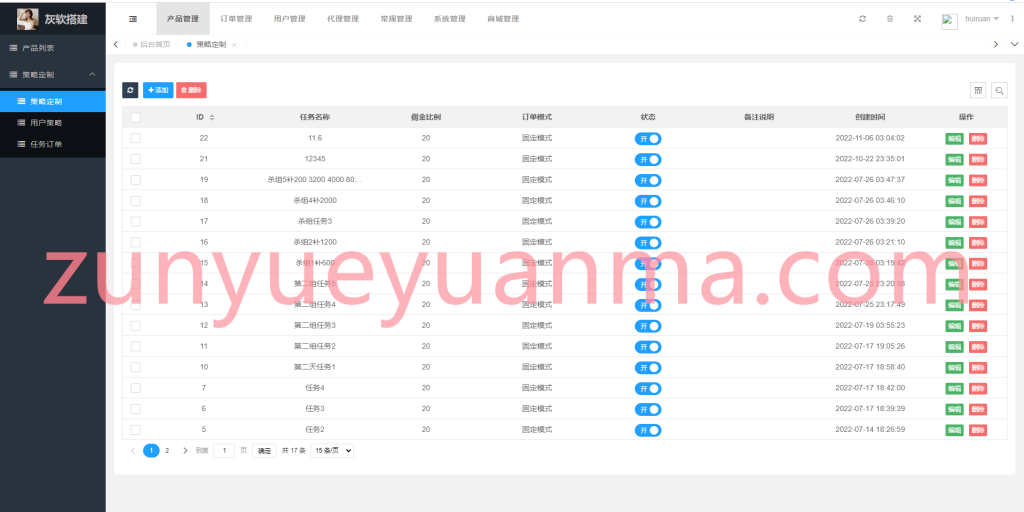Open the 用户管理 top menu

tap(289, 19)
